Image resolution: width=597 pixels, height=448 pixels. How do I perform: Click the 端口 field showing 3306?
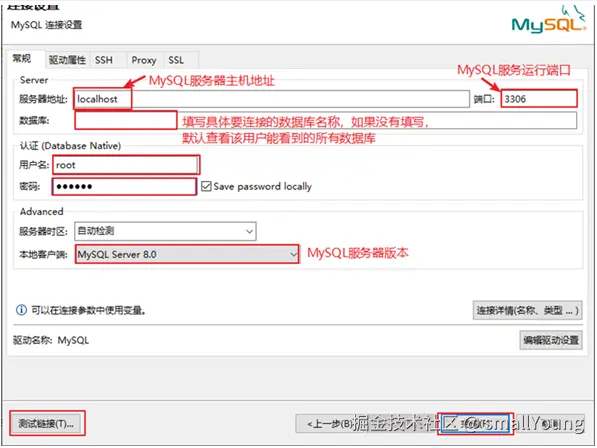tap(539, 99)
